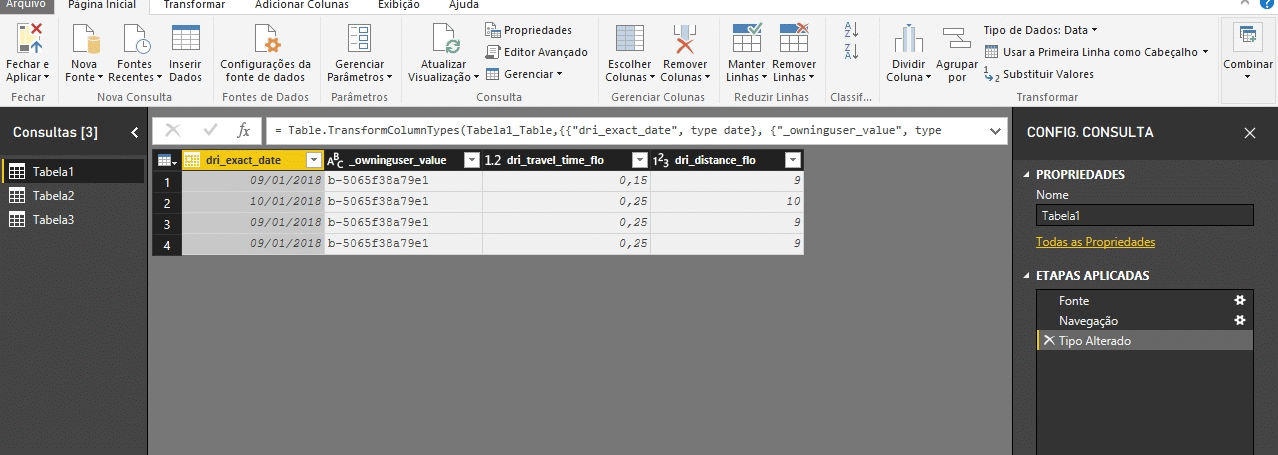The height and width of the screenshot is (455, 1278).
Task: Switch to the Ajuda tab
Action: click(464, 5)
